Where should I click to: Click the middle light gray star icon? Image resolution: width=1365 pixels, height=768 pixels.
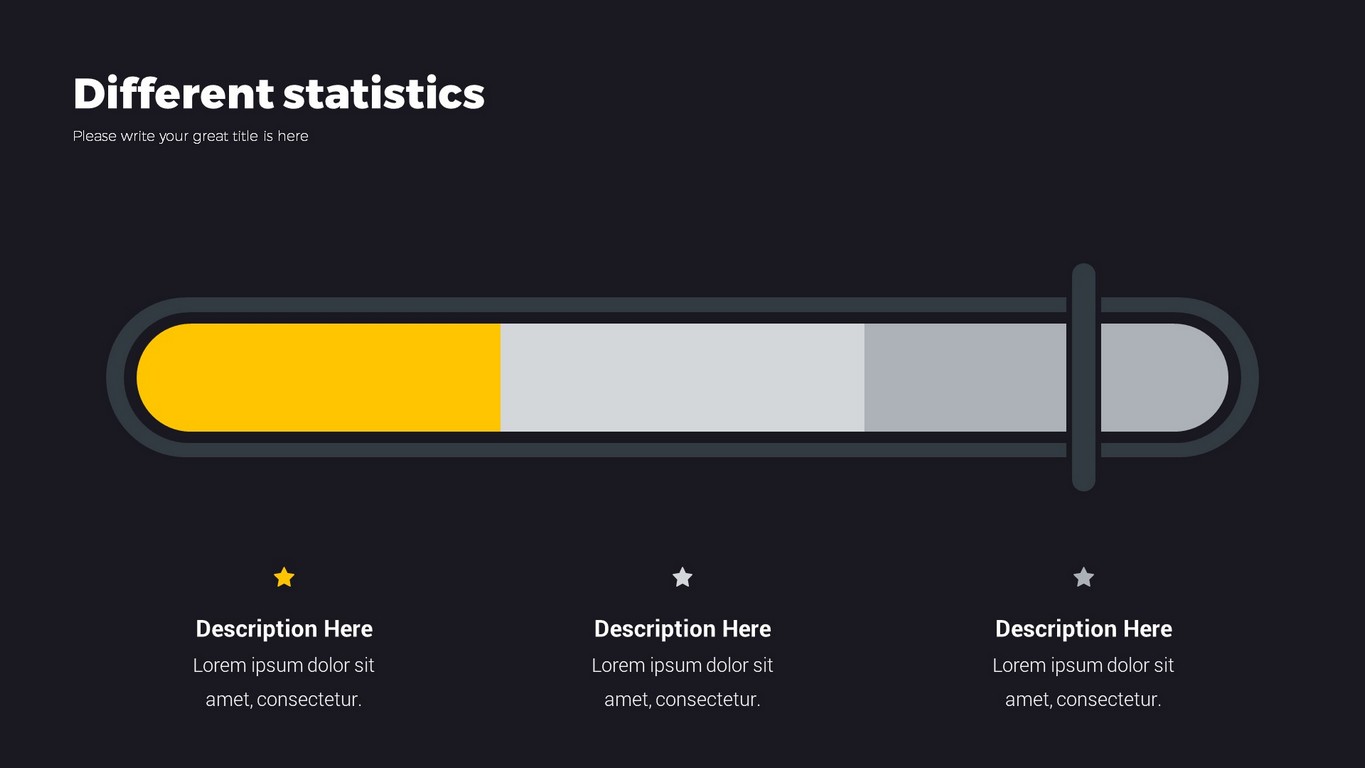682,577
